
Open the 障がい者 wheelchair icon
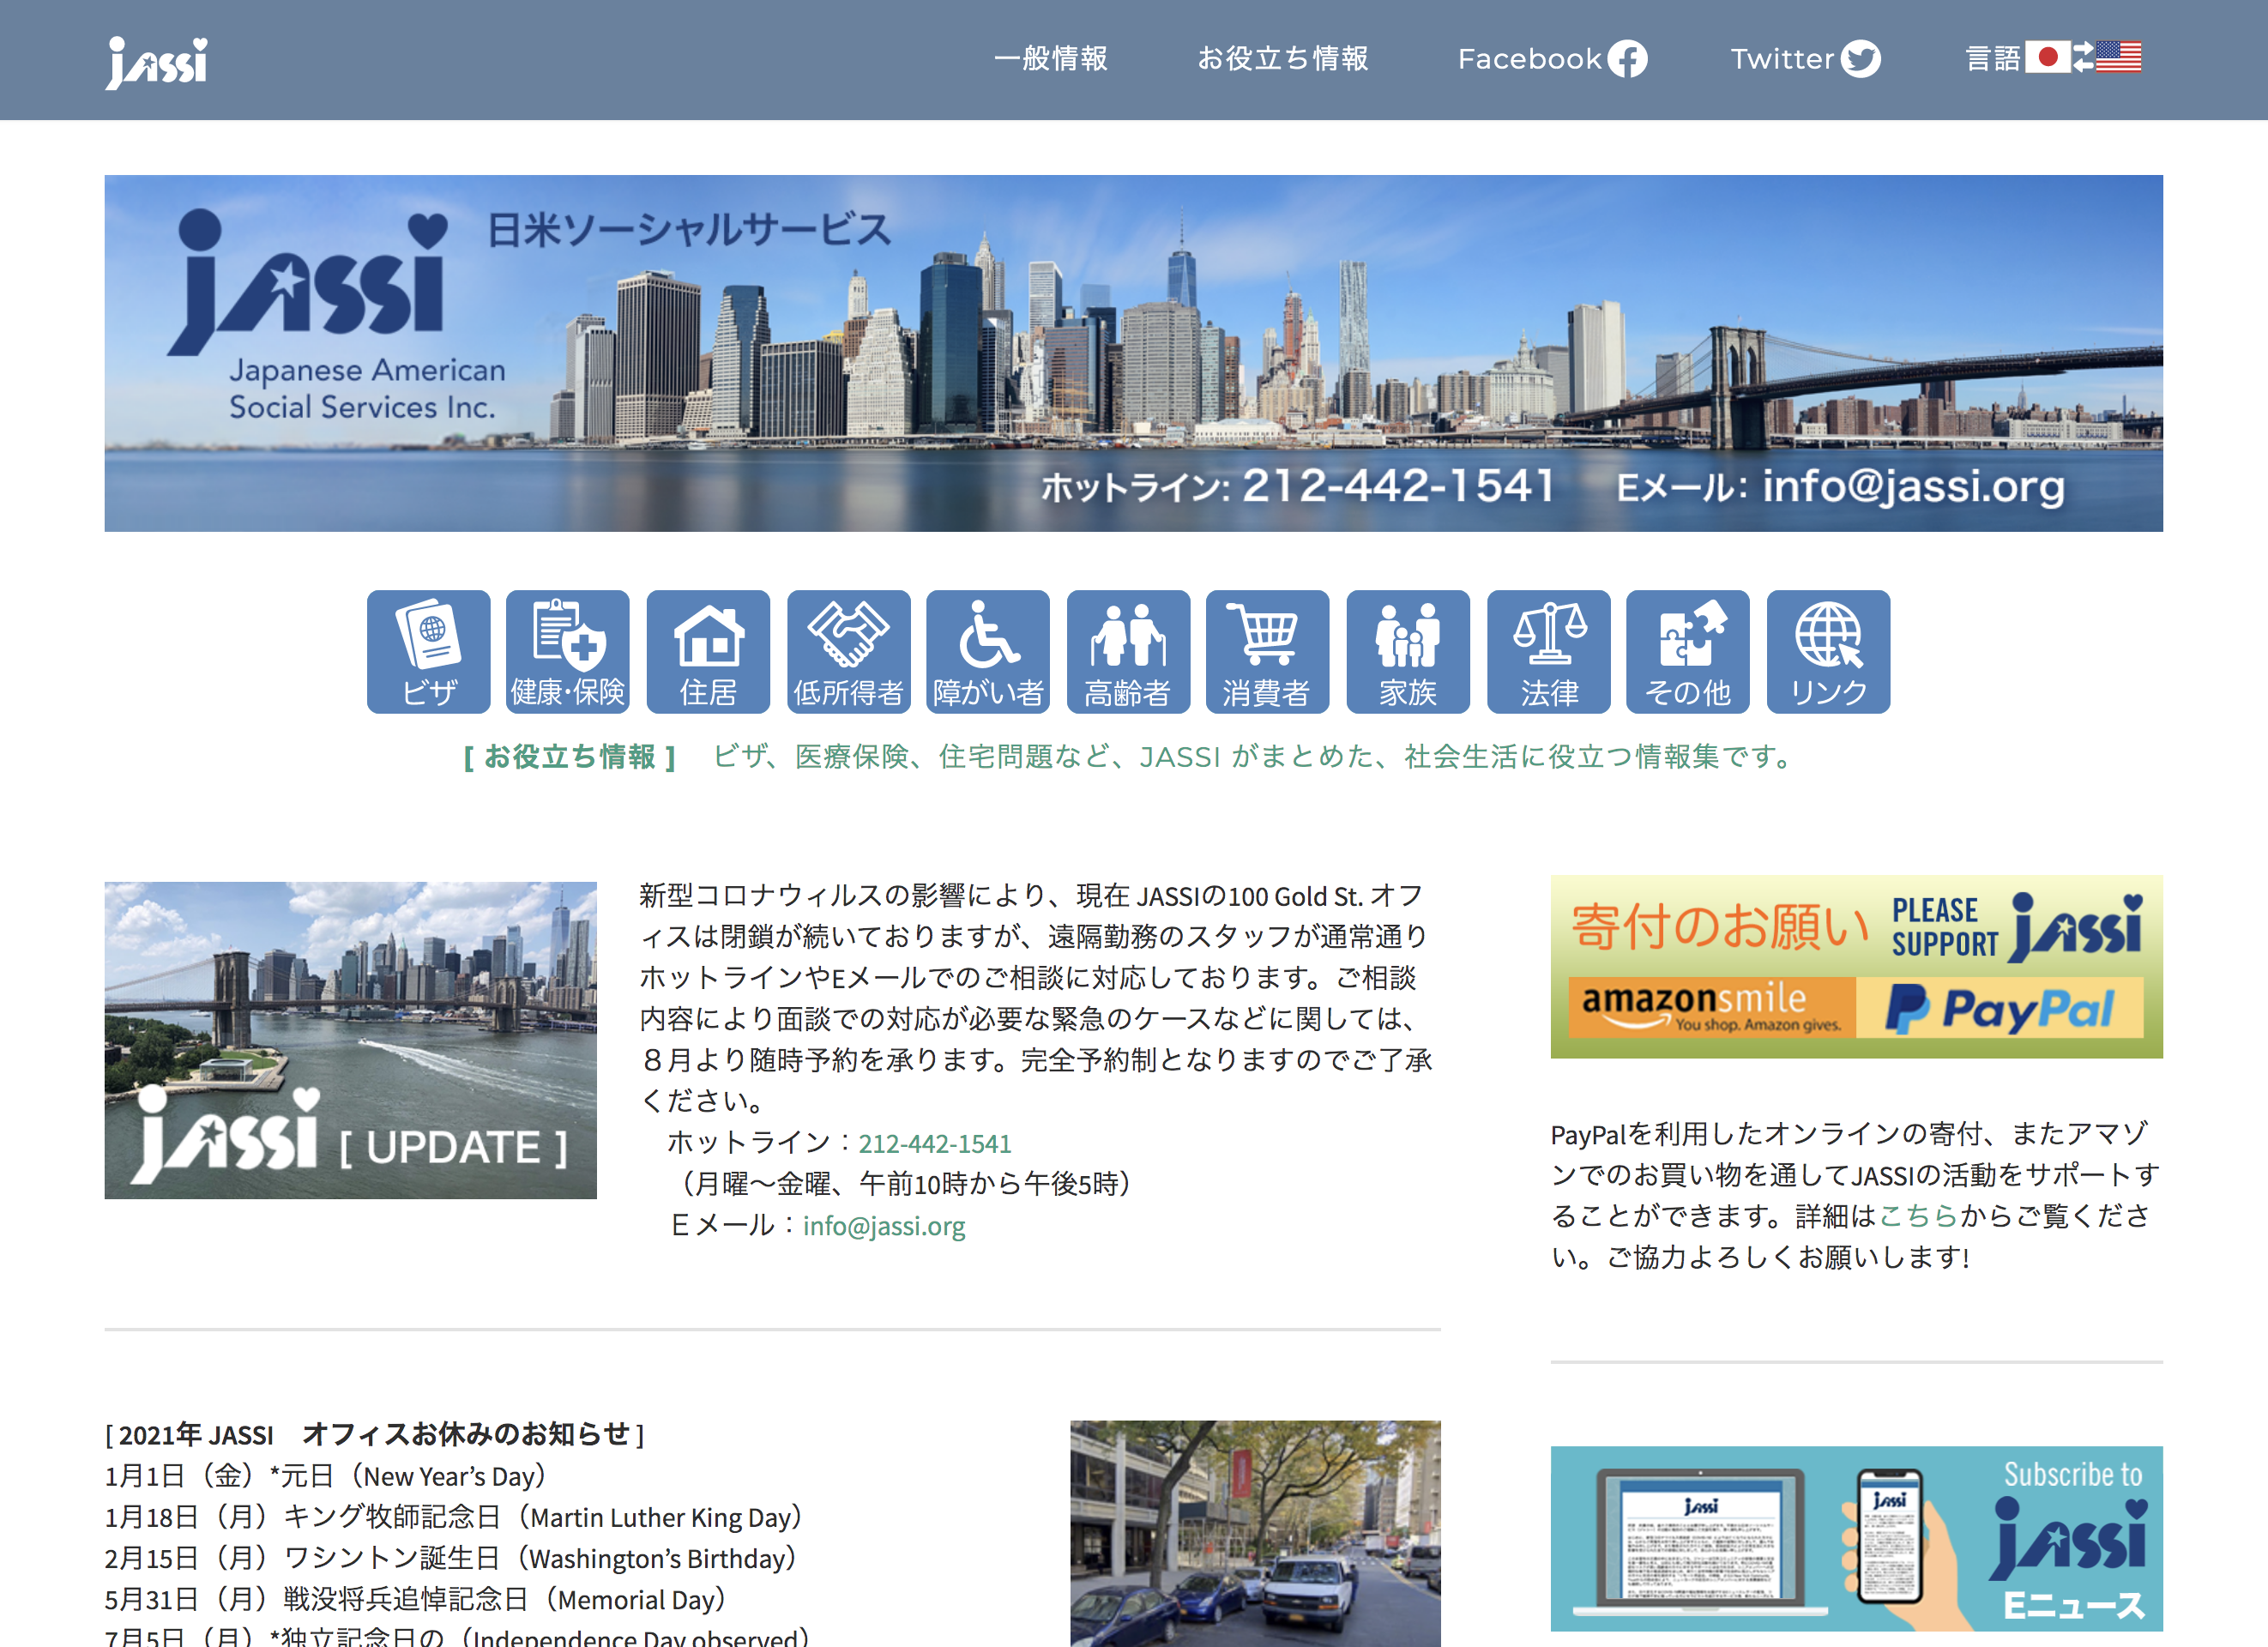(x=988, y=651)
